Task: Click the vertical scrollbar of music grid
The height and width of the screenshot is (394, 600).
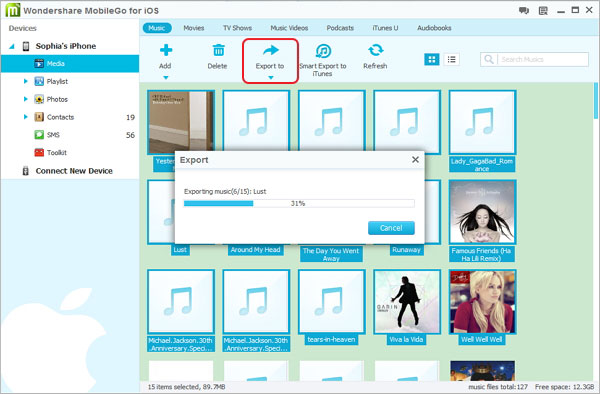Action: (x=596, y=101)
